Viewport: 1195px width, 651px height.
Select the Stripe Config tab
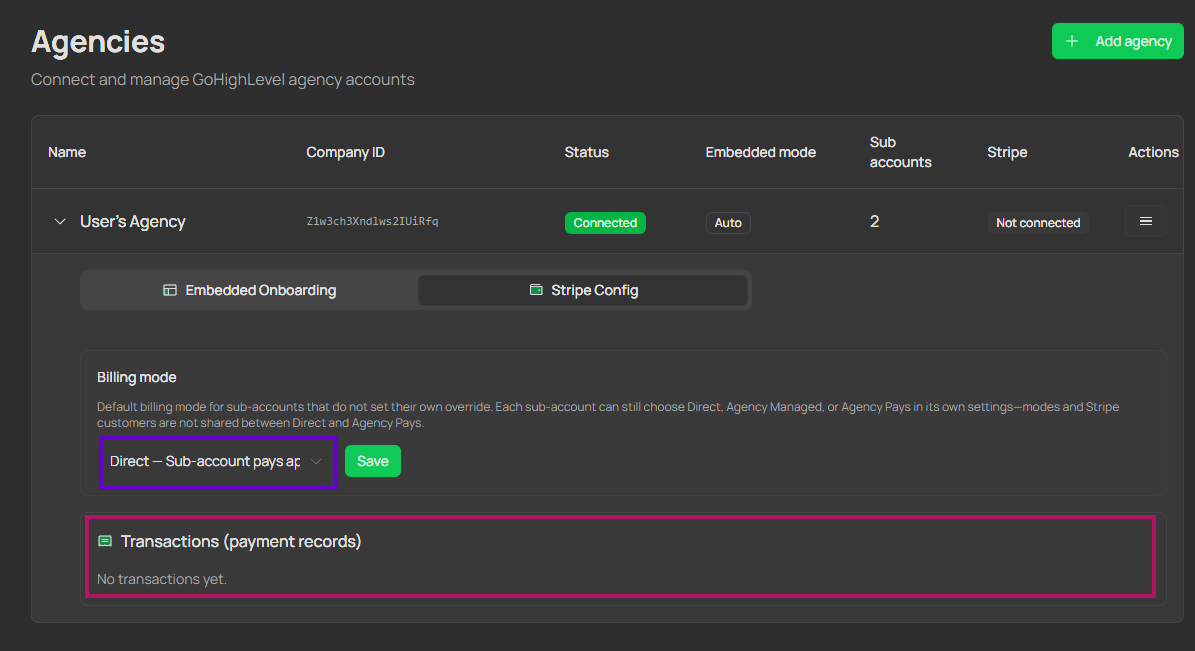coord(583,290)
